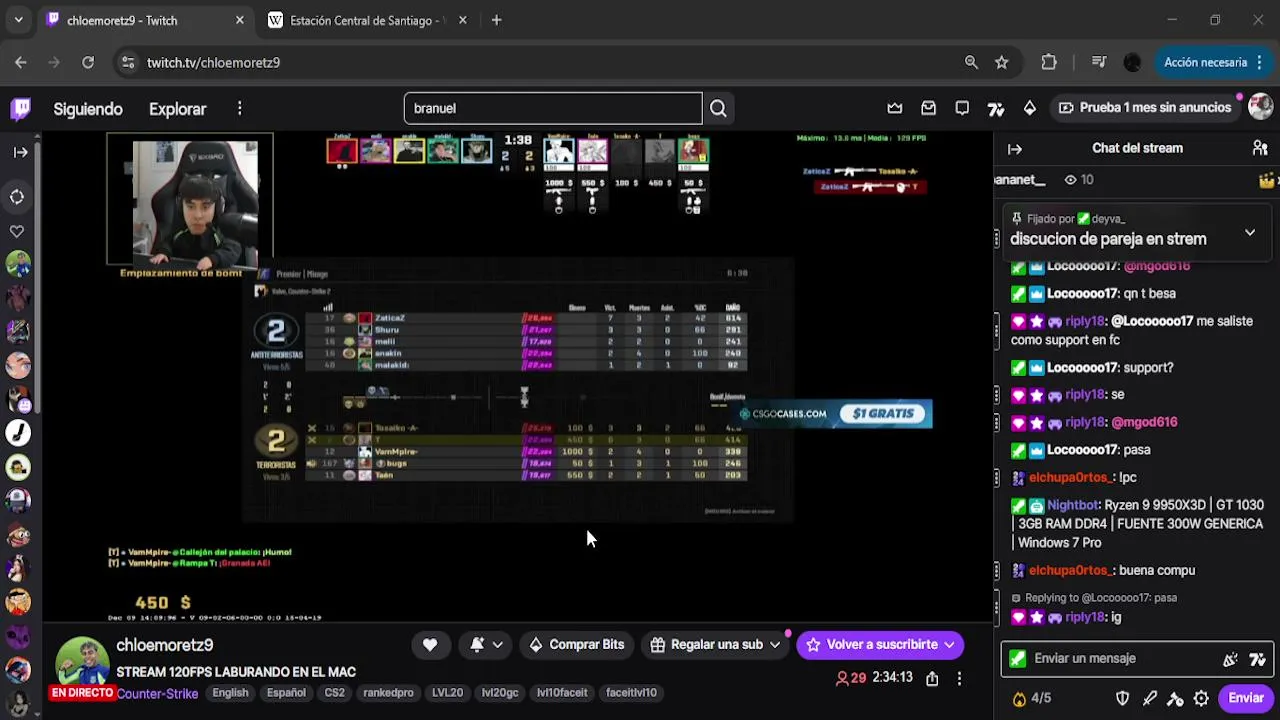Expand the 'Regalar una sub' dropdown arrow
Screen dimensions: 1280x720
point(774,645)
